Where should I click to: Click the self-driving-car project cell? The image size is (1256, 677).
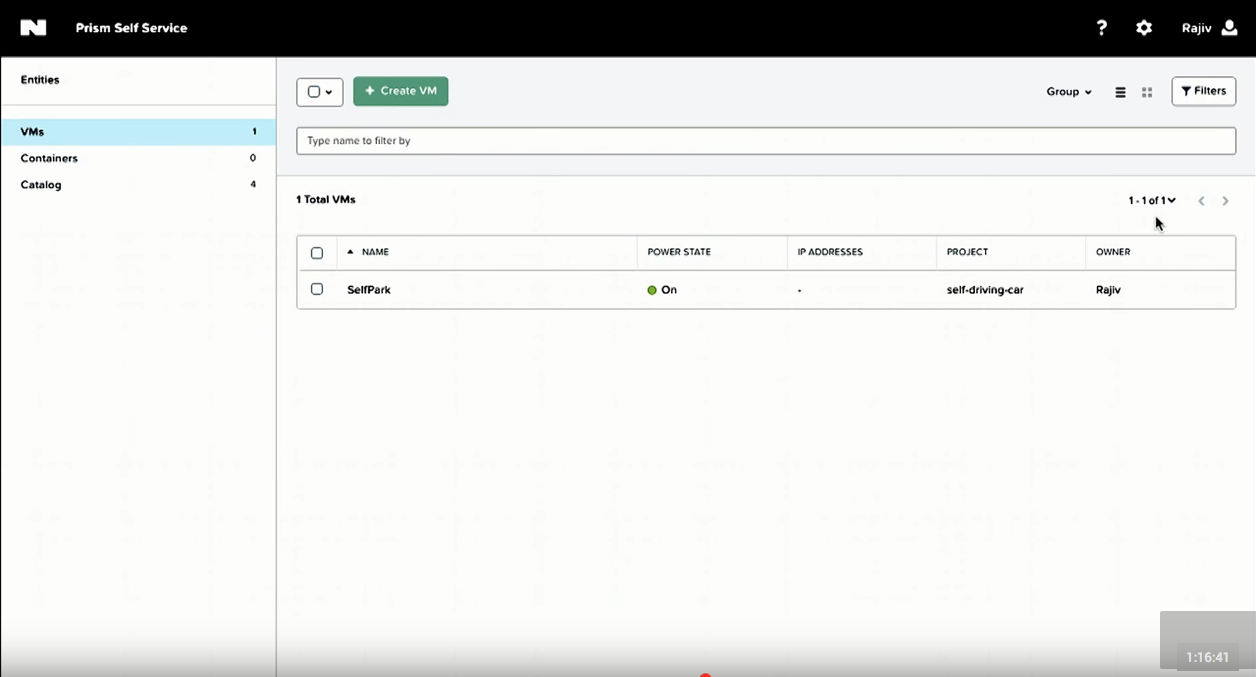tap(985, 290)
